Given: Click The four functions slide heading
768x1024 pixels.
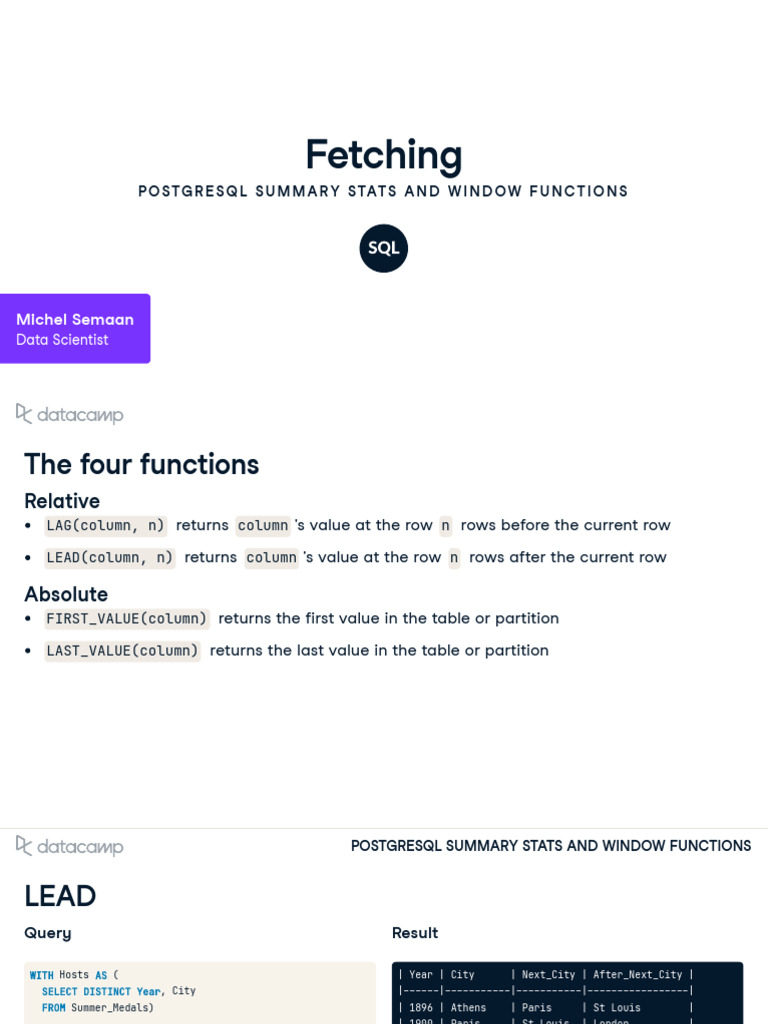Looking at the screenshot, I should [142, 464].
